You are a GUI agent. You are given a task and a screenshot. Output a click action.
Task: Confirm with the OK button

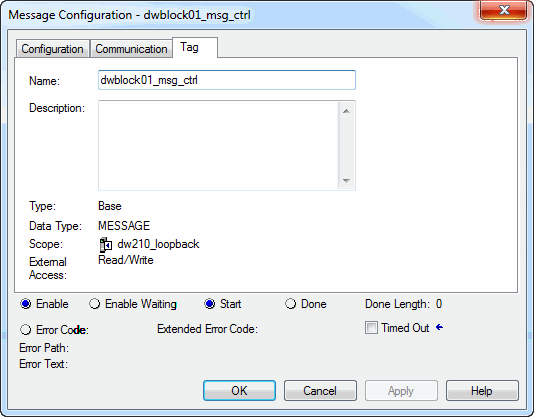pos(239,390)
